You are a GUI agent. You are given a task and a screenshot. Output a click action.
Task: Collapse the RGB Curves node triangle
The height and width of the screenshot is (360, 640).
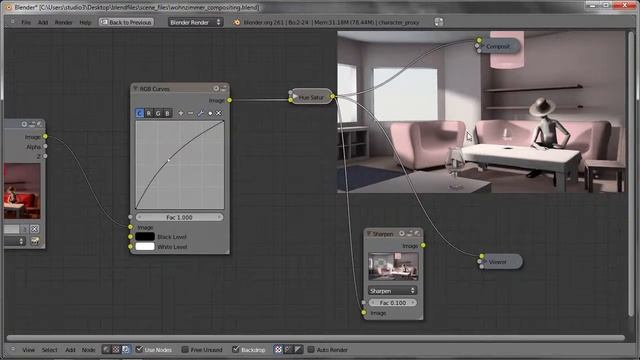[x=135, y=88]
